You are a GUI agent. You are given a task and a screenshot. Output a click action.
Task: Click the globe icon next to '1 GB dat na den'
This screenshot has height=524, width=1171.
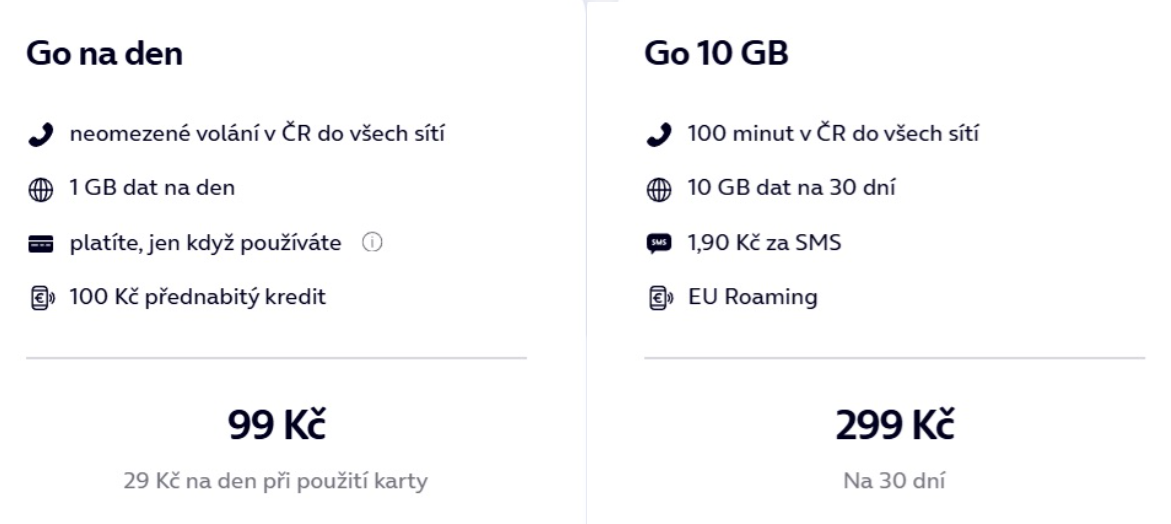[x=40, y=190]
